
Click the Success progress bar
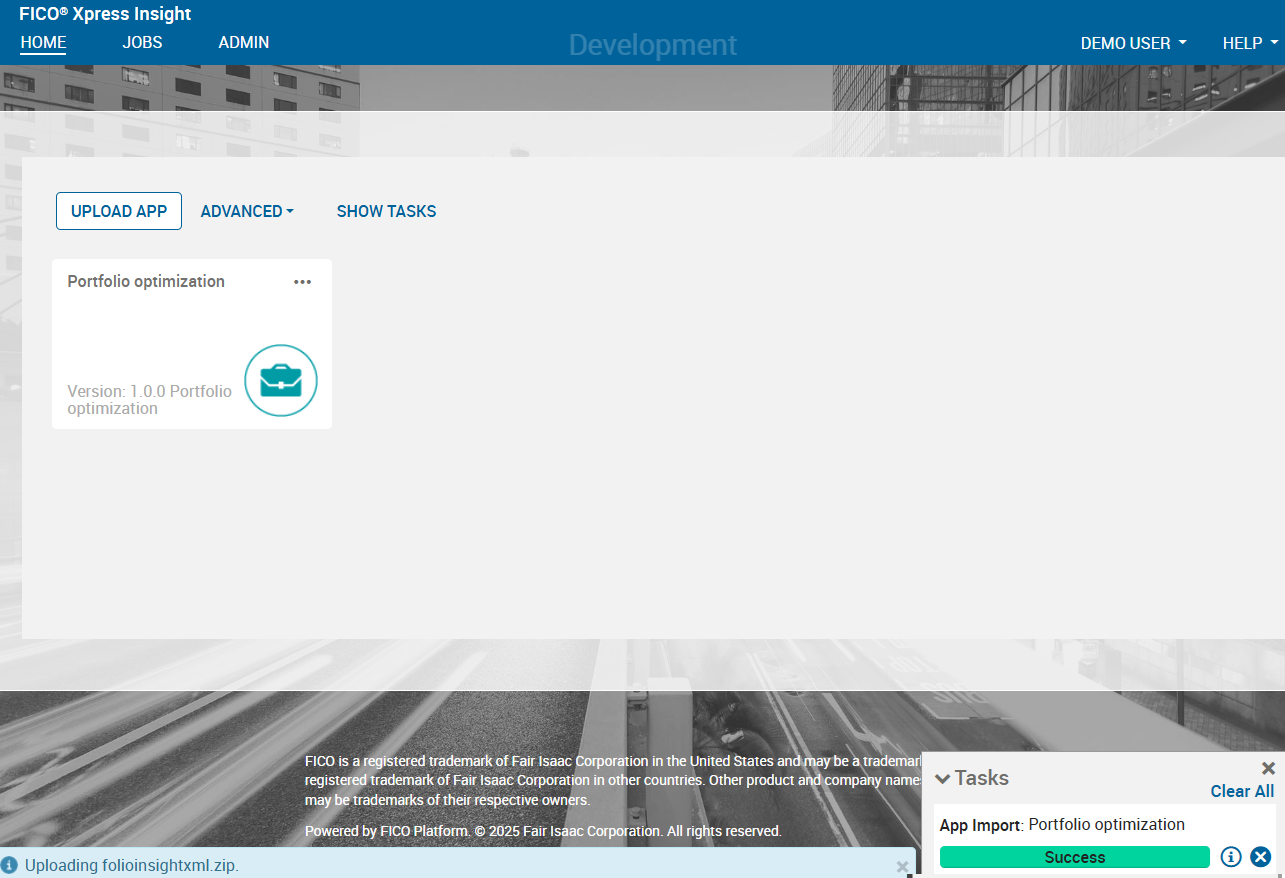click(1074, 857)
